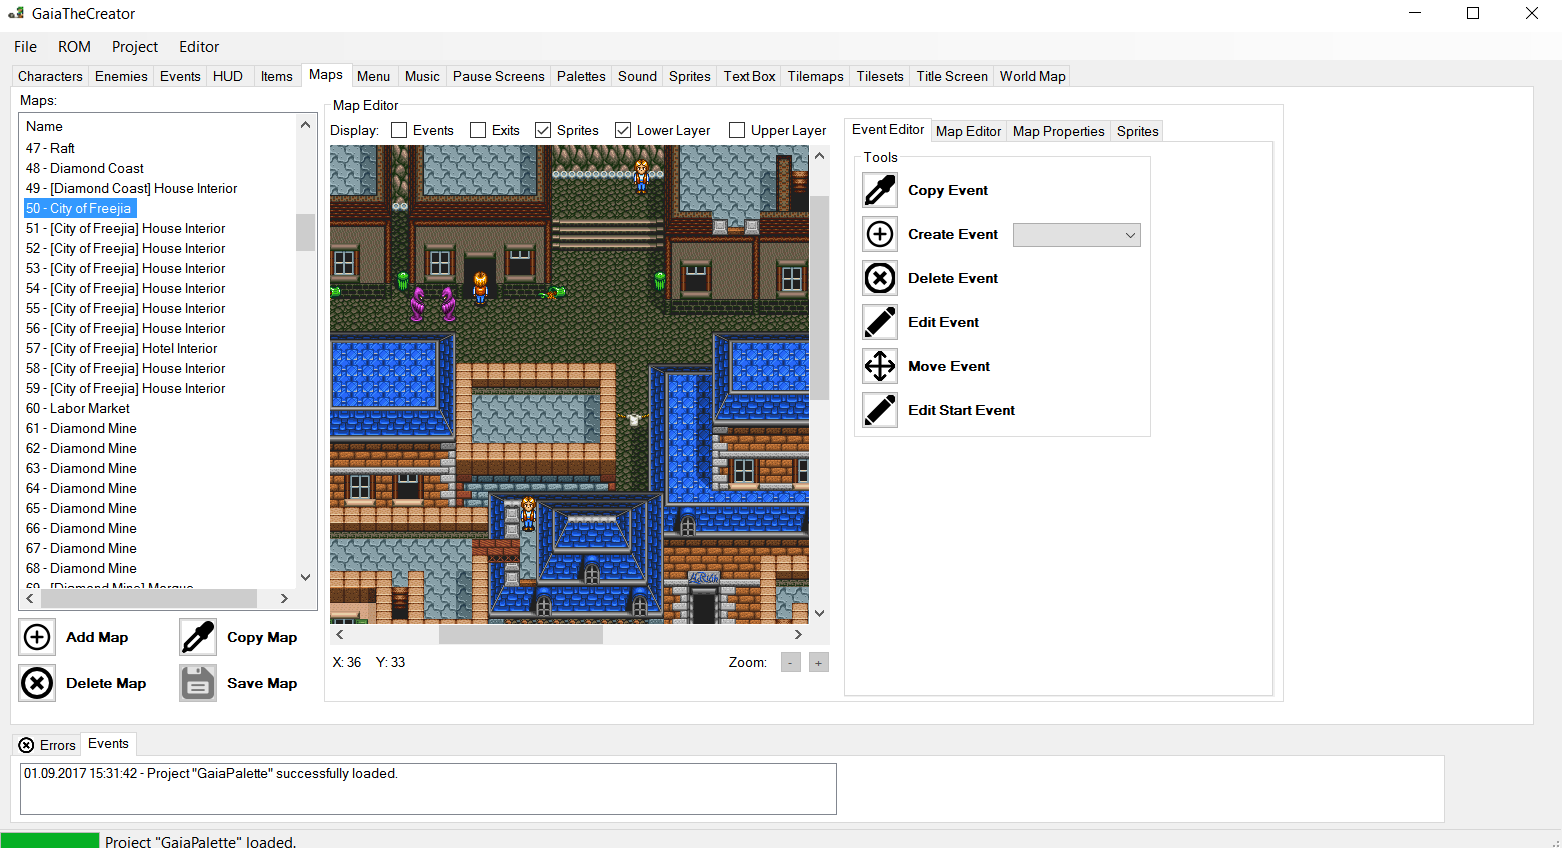
Task: Open the Editor menu
Action: (x=198, y=46)
